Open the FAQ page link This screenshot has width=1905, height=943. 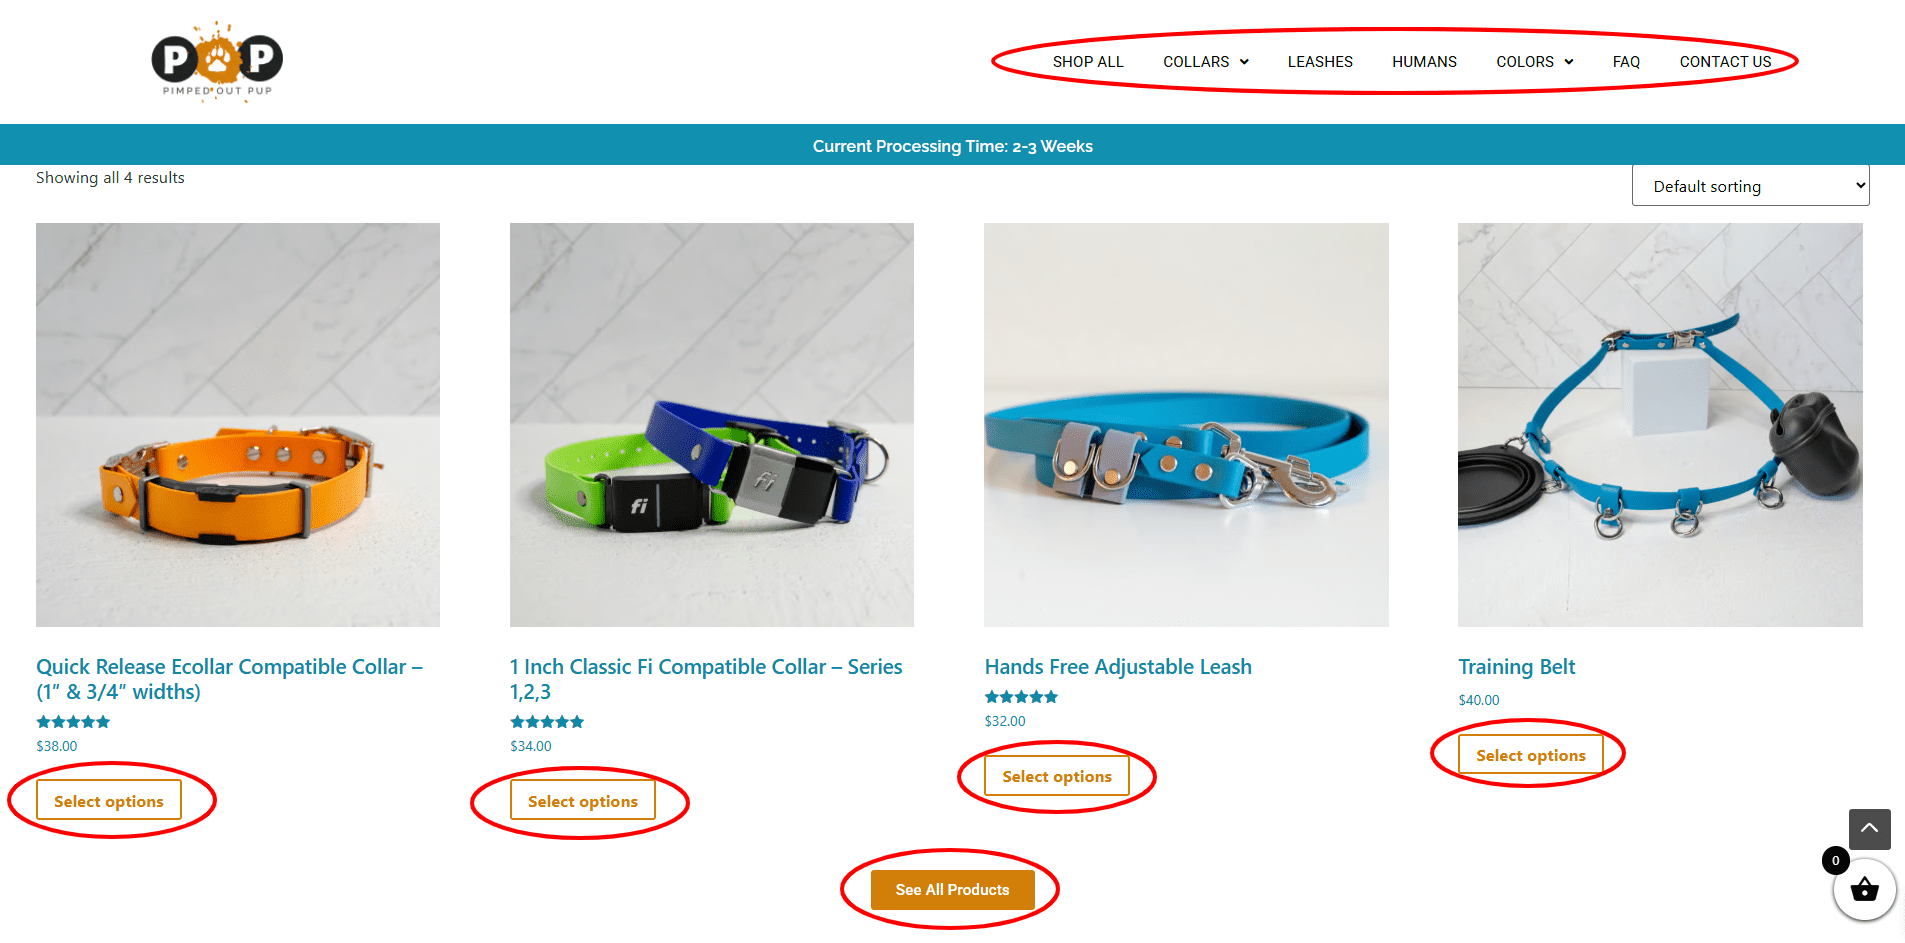(1626, 62)
